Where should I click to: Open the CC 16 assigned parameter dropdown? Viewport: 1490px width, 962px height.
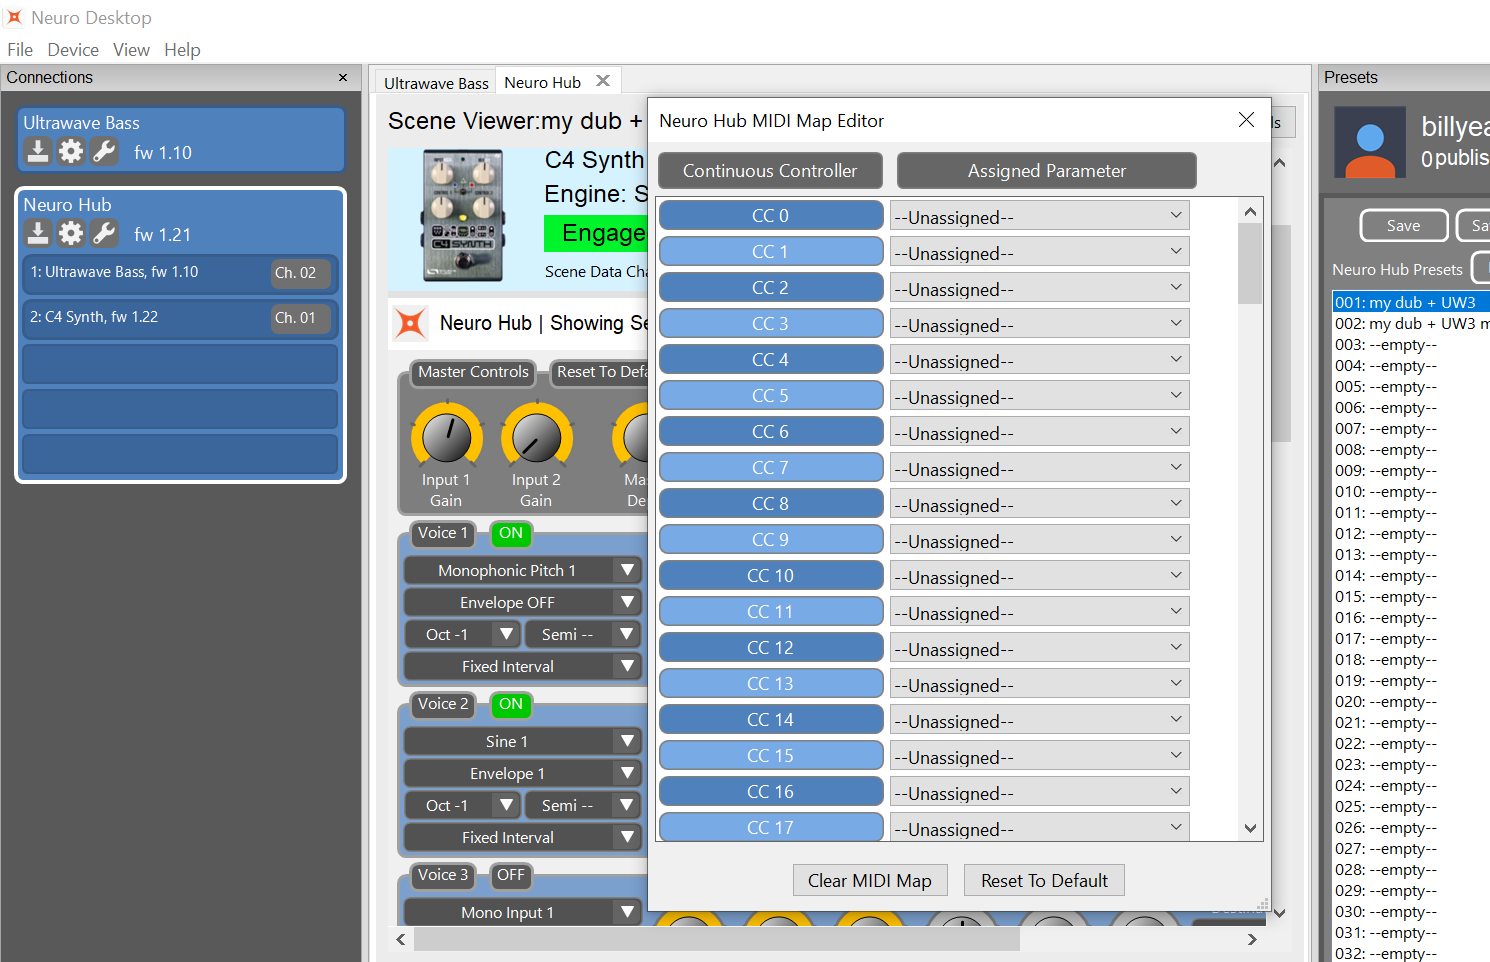(x=1039, y=793)
